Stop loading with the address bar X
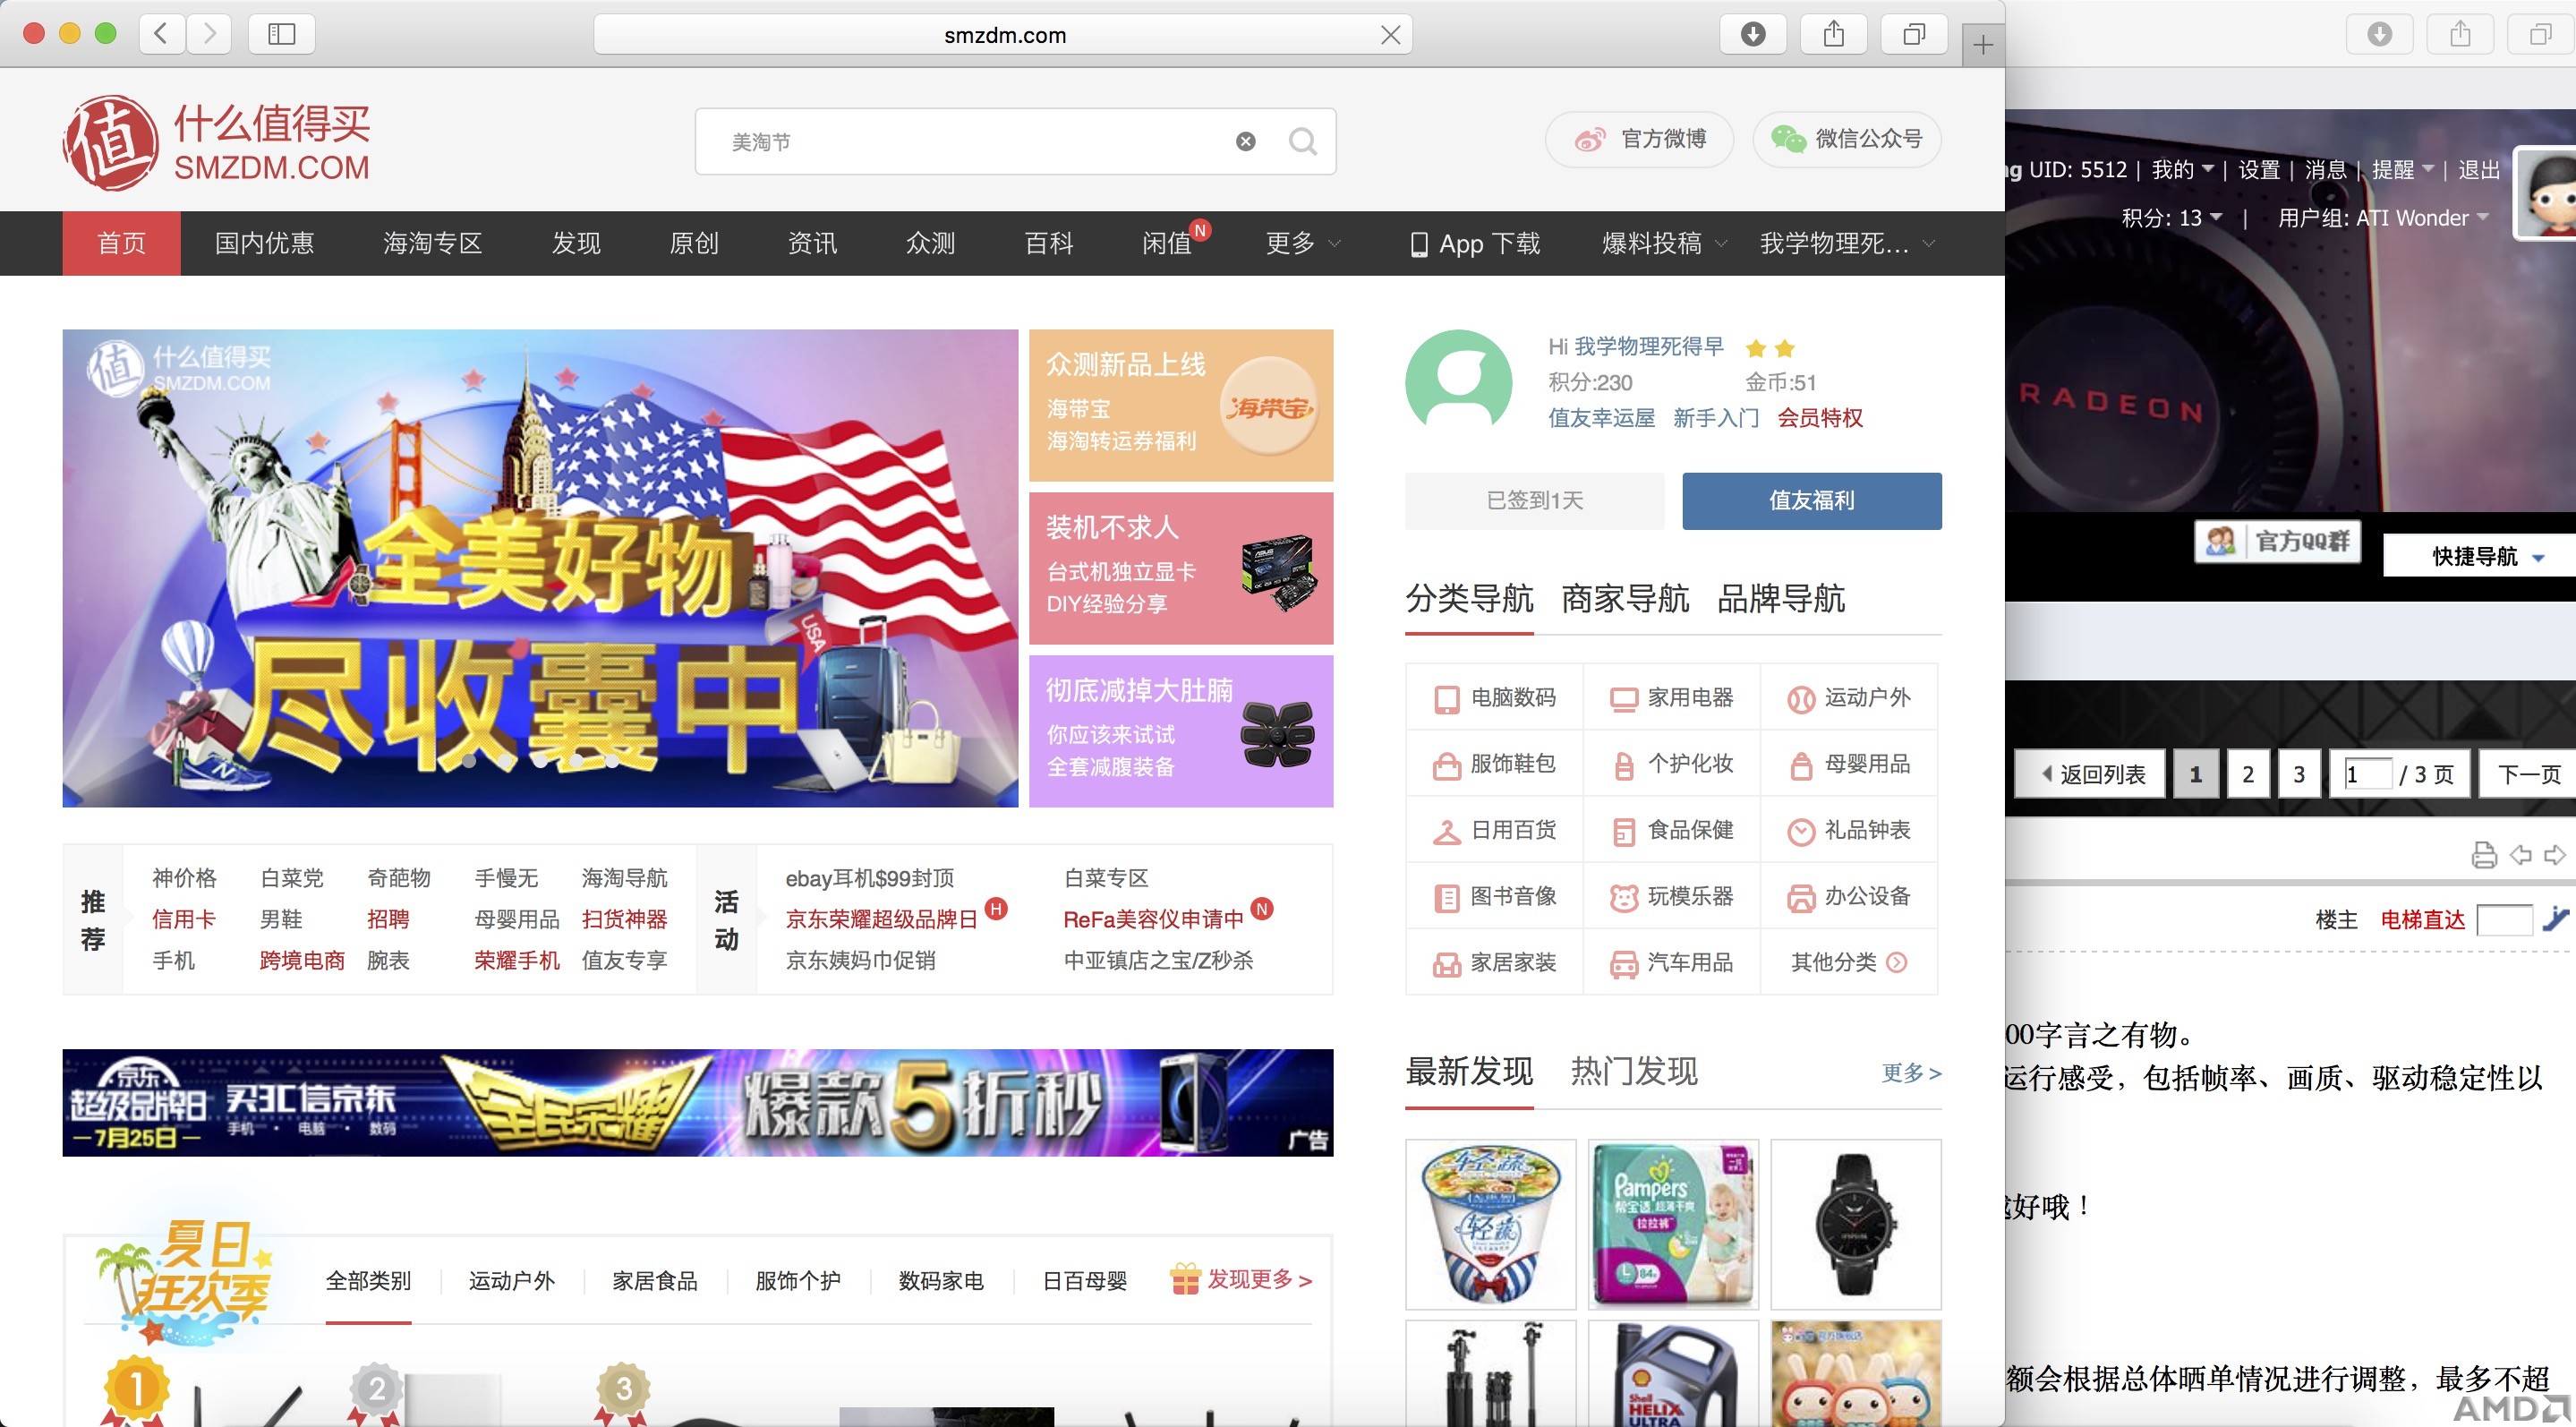Viewport: 2576px width, 1427px height. click(x=1390, y=35)
